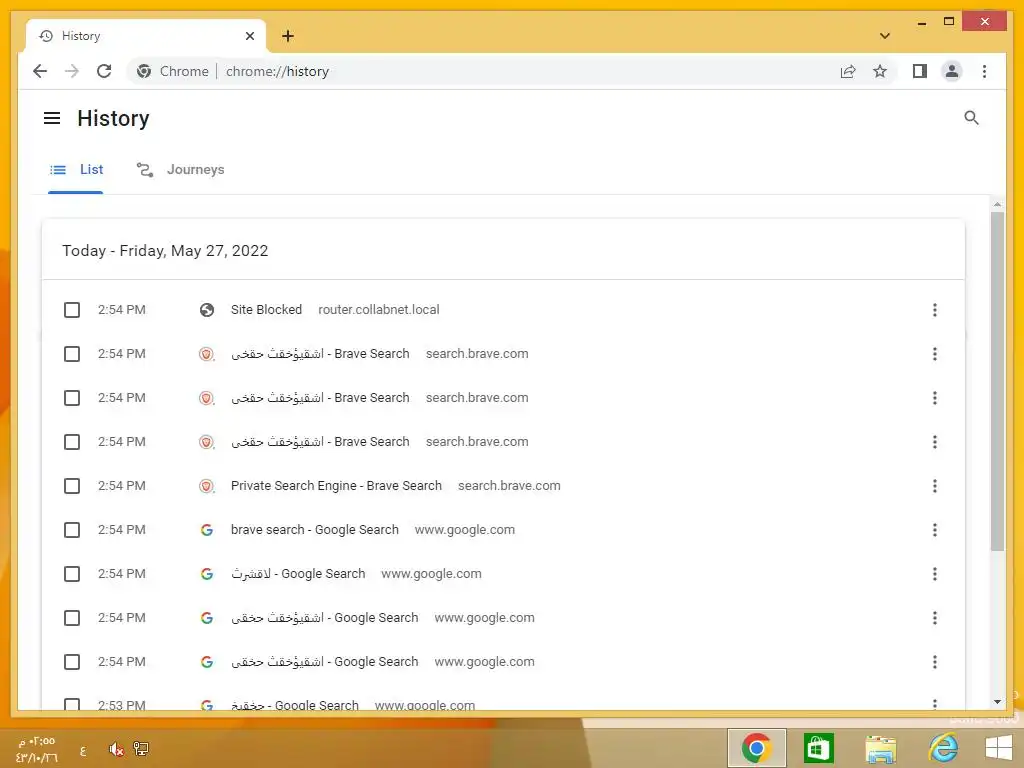Click Google favicon beside 'لاقشرث' entry

pyautogui.click(x=206, y=574)
